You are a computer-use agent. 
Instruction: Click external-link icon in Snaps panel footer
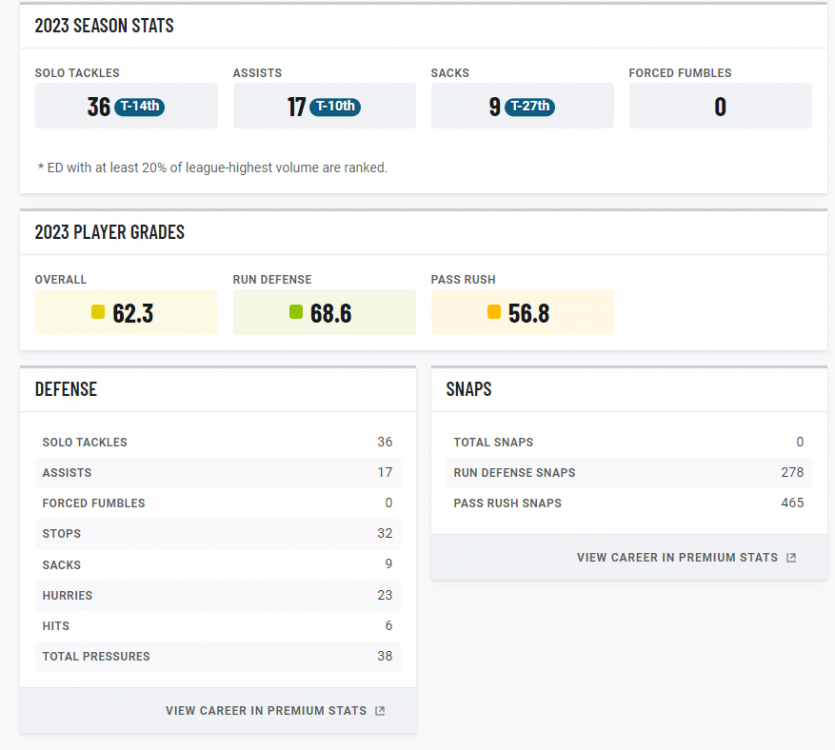click(791, 558)
